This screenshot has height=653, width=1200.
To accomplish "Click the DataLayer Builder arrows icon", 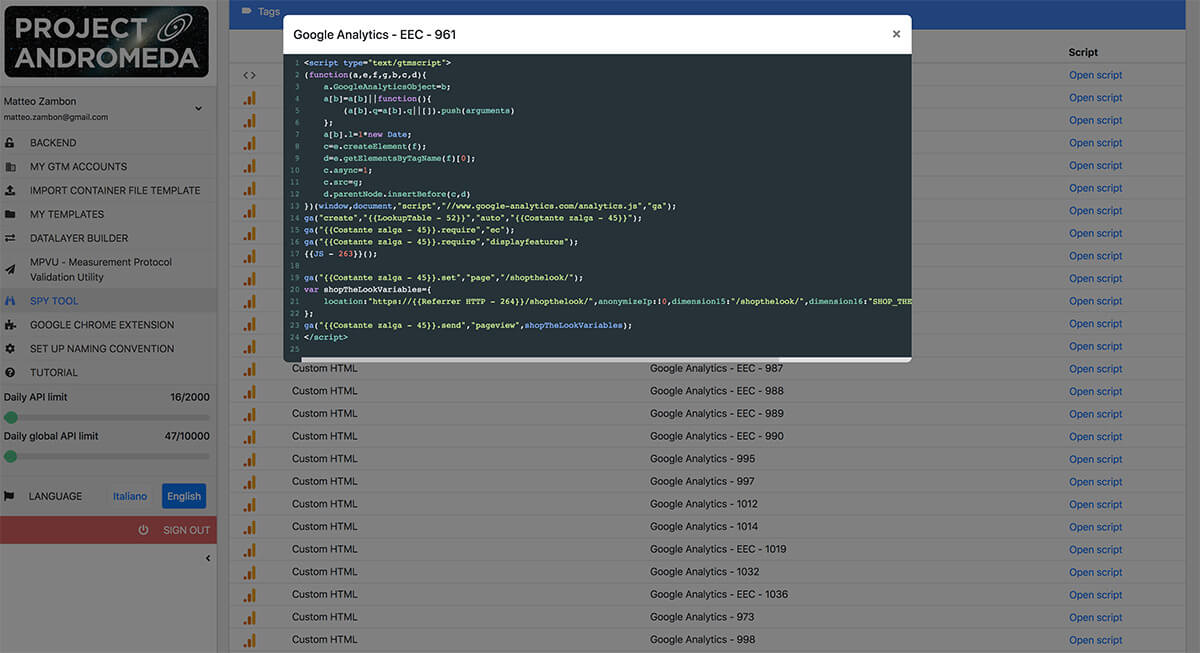I will coord(10,239).
